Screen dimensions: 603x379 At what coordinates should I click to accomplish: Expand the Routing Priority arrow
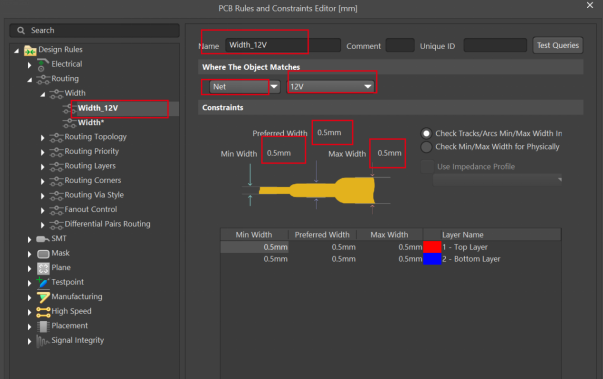43,152
